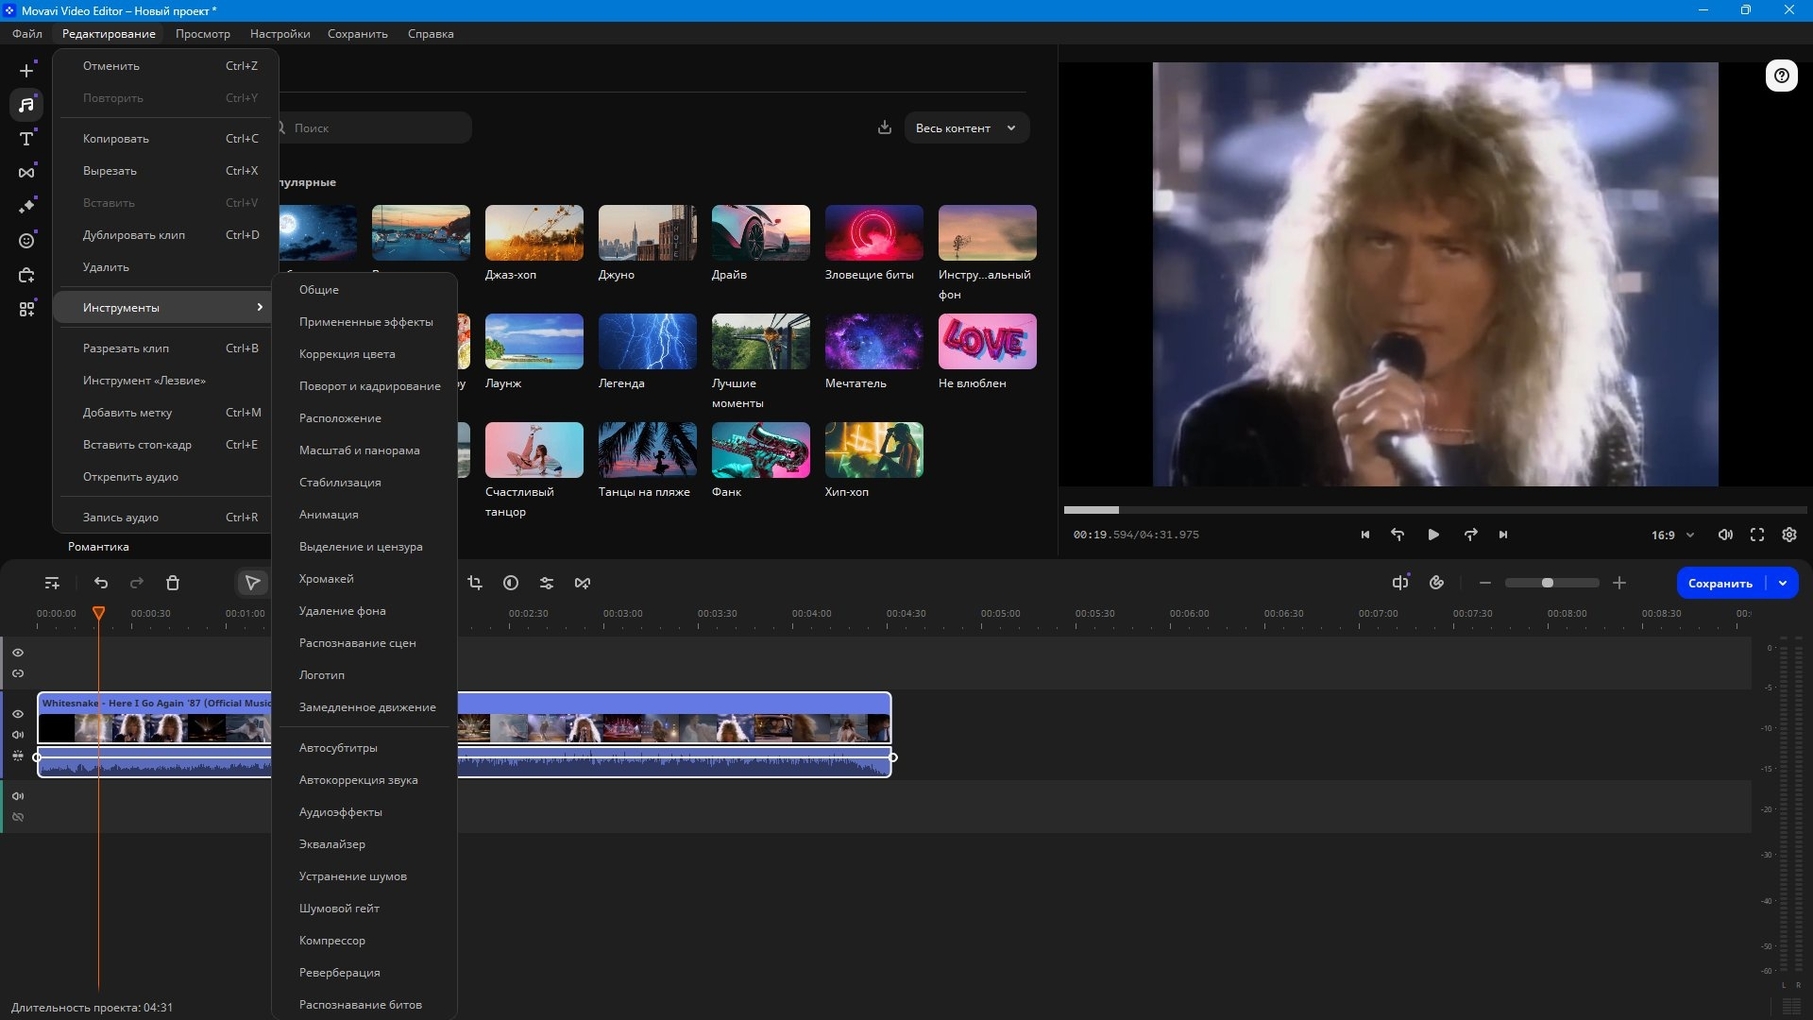Open the 16:9 aspect ratio dropdown
The height and width of the screenshot is (1020, 1813).
[1672, 535]
